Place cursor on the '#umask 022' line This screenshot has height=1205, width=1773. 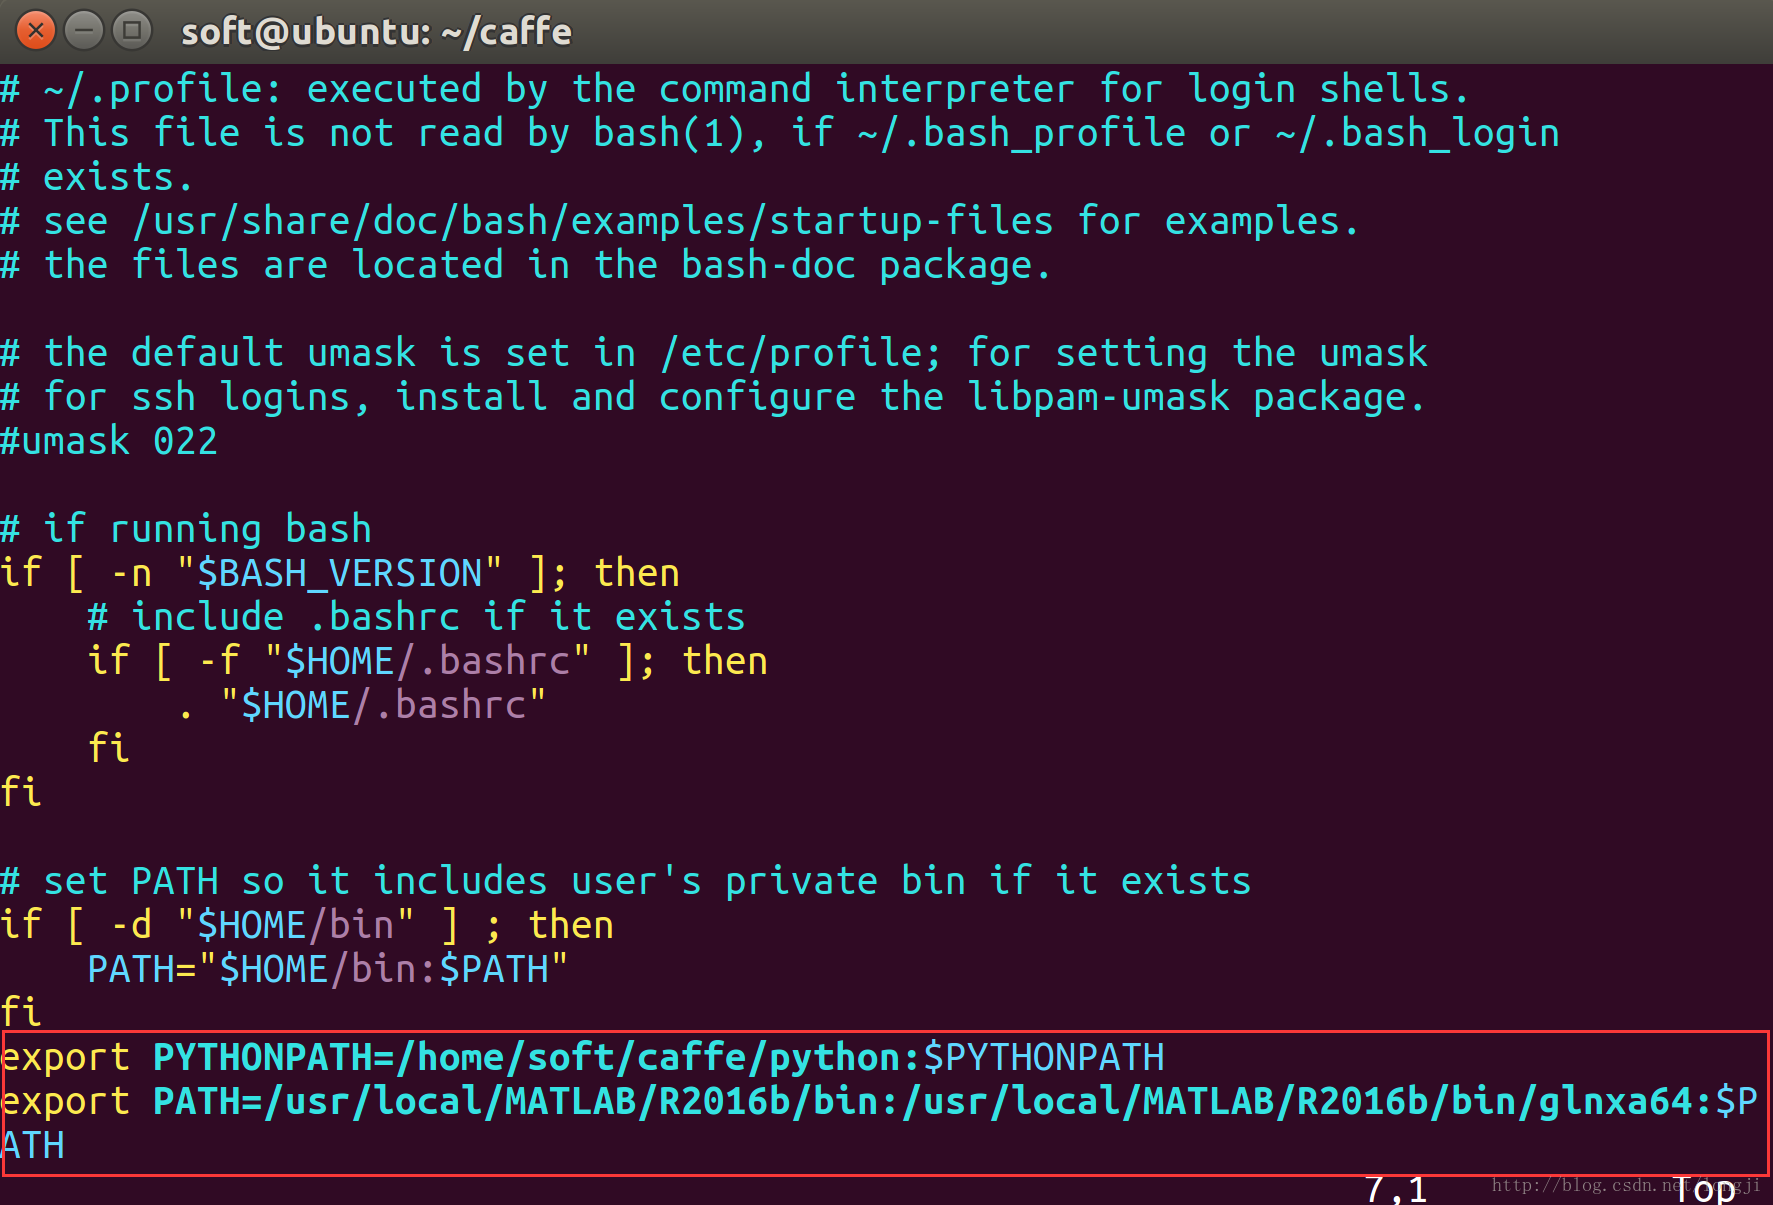tap(109, 441)
